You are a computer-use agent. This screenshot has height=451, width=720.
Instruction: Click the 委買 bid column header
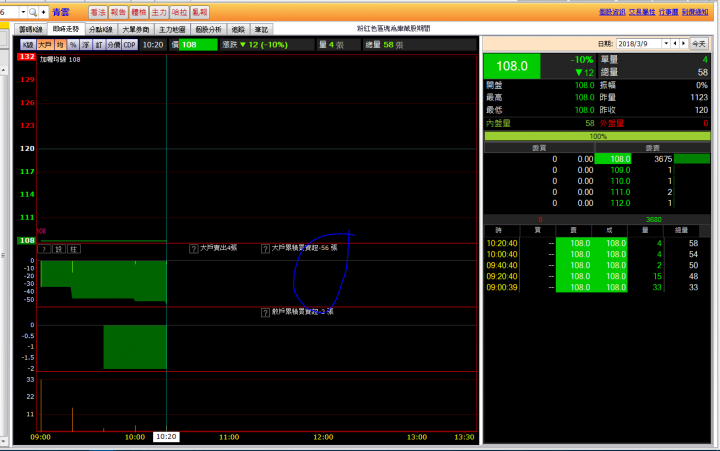click(x=539, y=148)
